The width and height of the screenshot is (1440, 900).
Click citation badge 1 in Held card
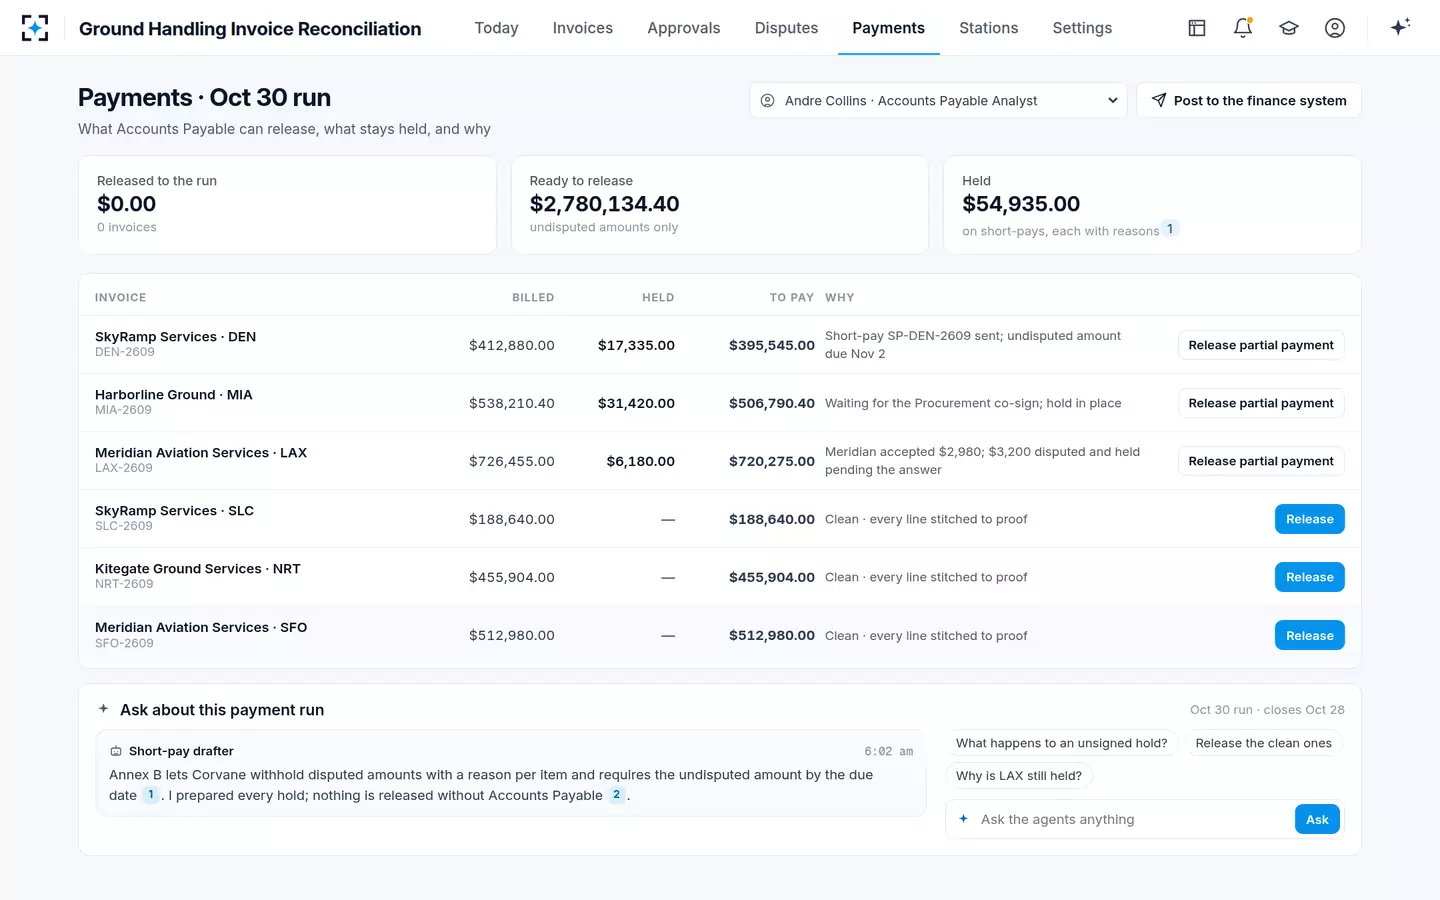(1170, 229)
